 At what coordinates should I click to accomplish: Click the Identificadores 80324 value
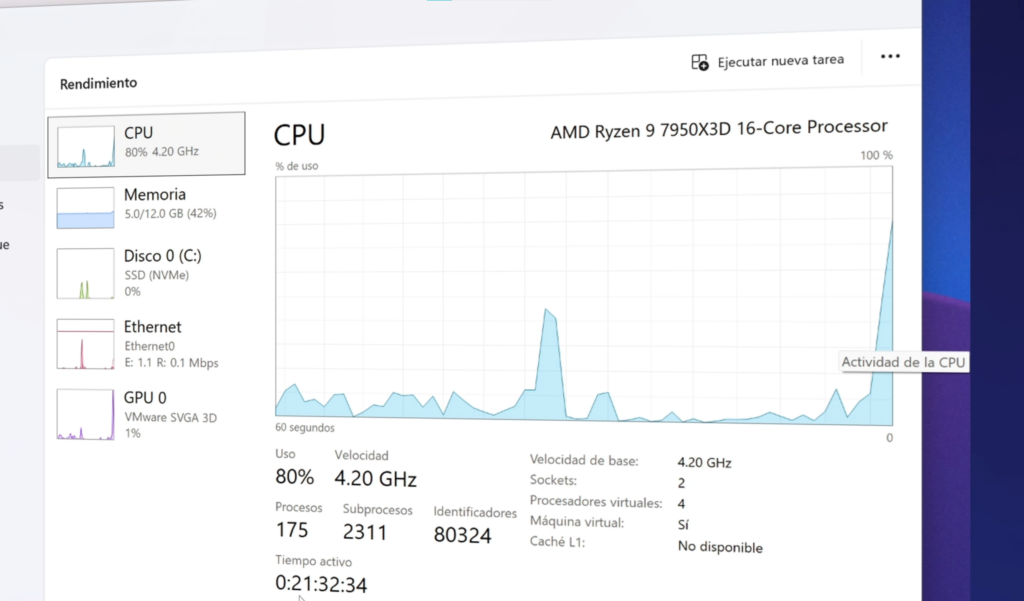click(462, 535)
